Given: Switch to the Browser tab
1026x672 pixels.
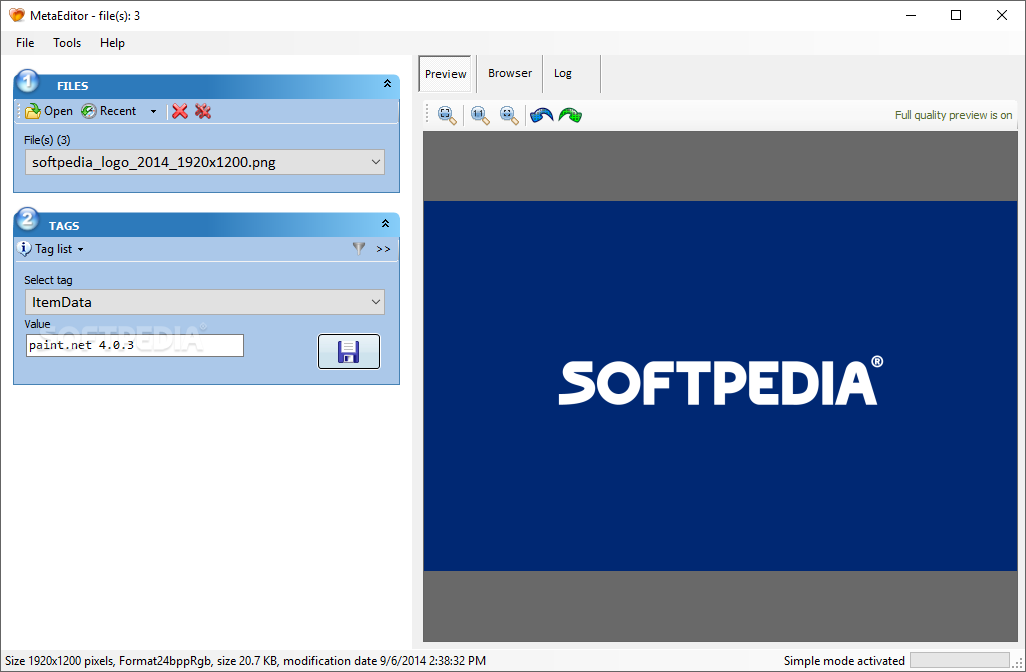Looking at the screenshot, I should click(510, 73).
